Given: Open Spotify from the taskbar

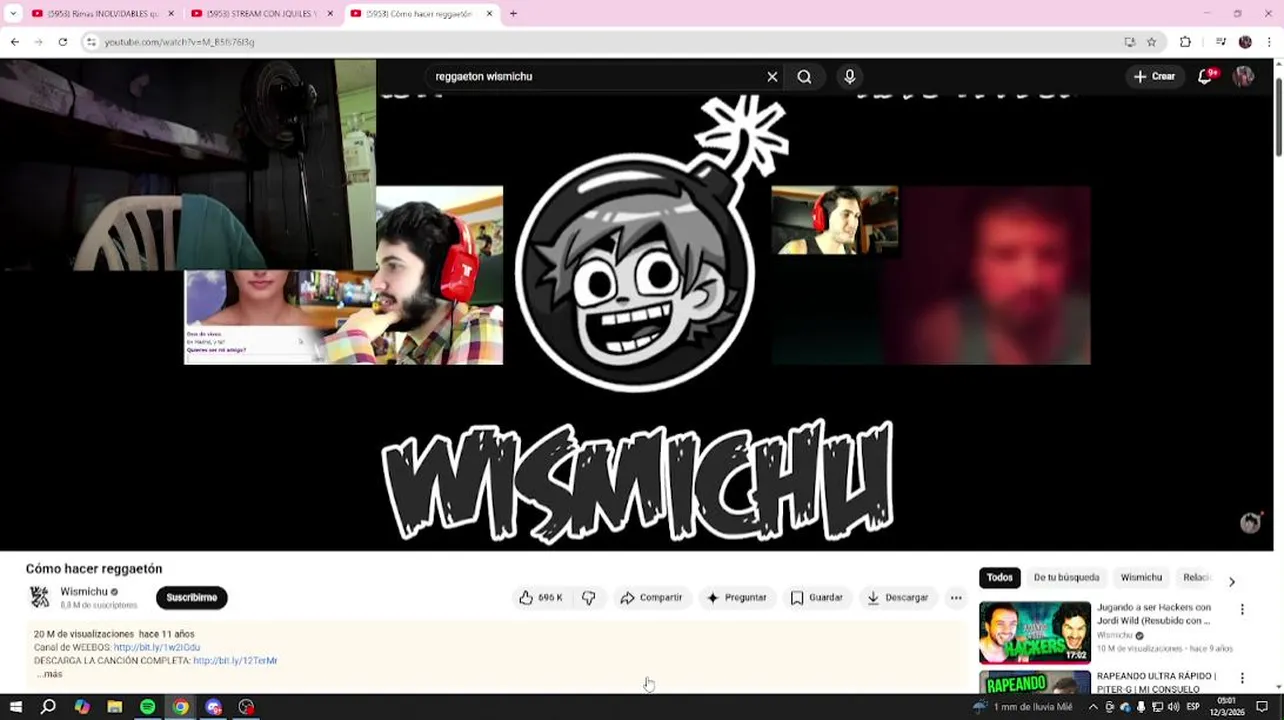Looking at the screenshot, I should pyautogui.click(x=148, y=707).
